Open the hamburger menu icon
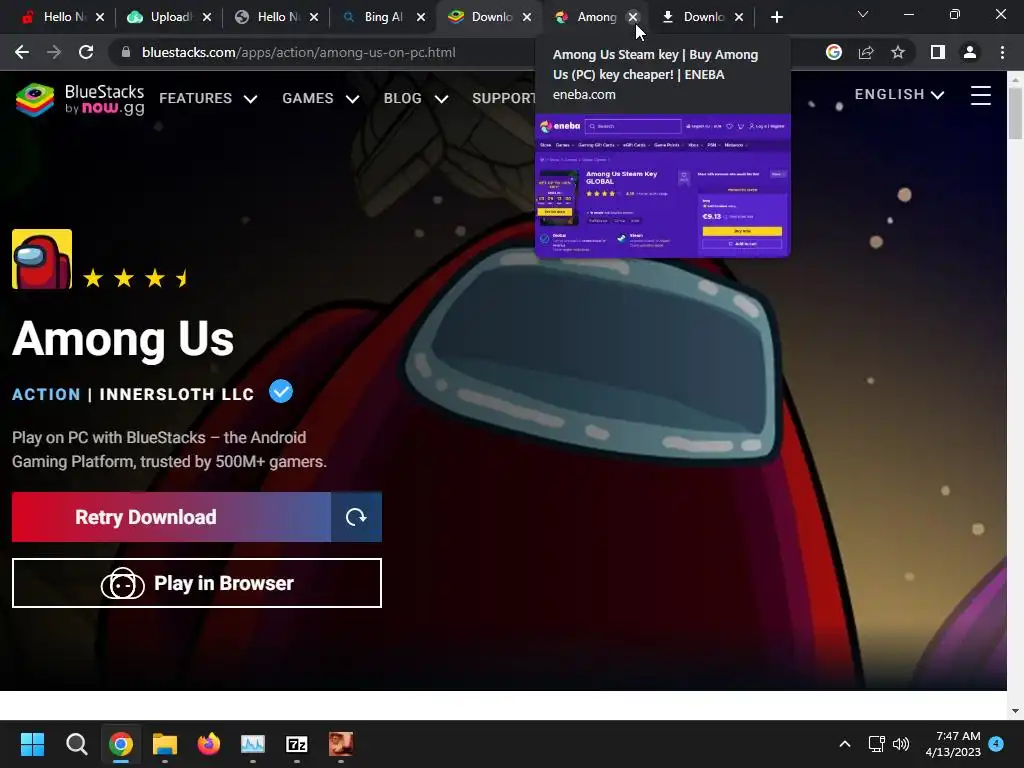The height and width of the screenshot is (768, 1024). (980, 95)
